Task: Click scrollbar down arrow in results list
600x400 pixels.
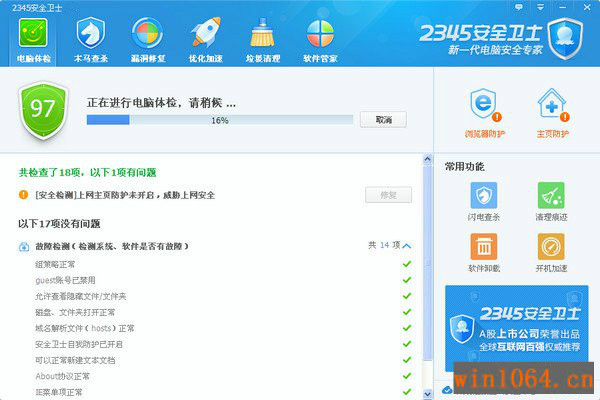Action: pyautogui.click(x=427, y=394)
